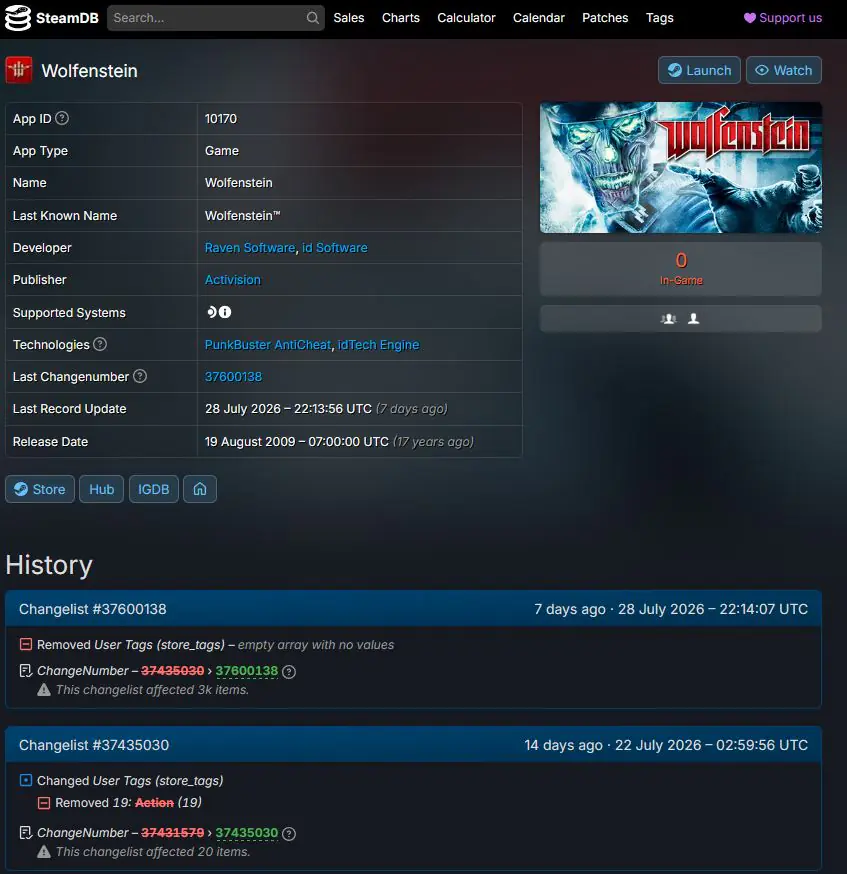Viewport: 847px width, 874px height.
Task: Open the Calculator page
Action: 466,18
